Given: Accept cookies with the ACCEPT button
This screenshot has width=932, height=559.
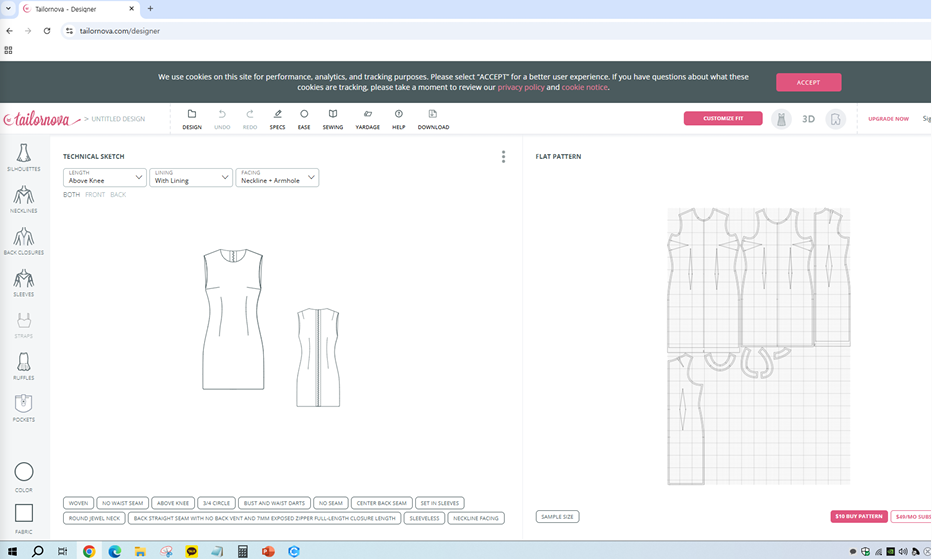Looking at the screenshot, I should point(808,82).
